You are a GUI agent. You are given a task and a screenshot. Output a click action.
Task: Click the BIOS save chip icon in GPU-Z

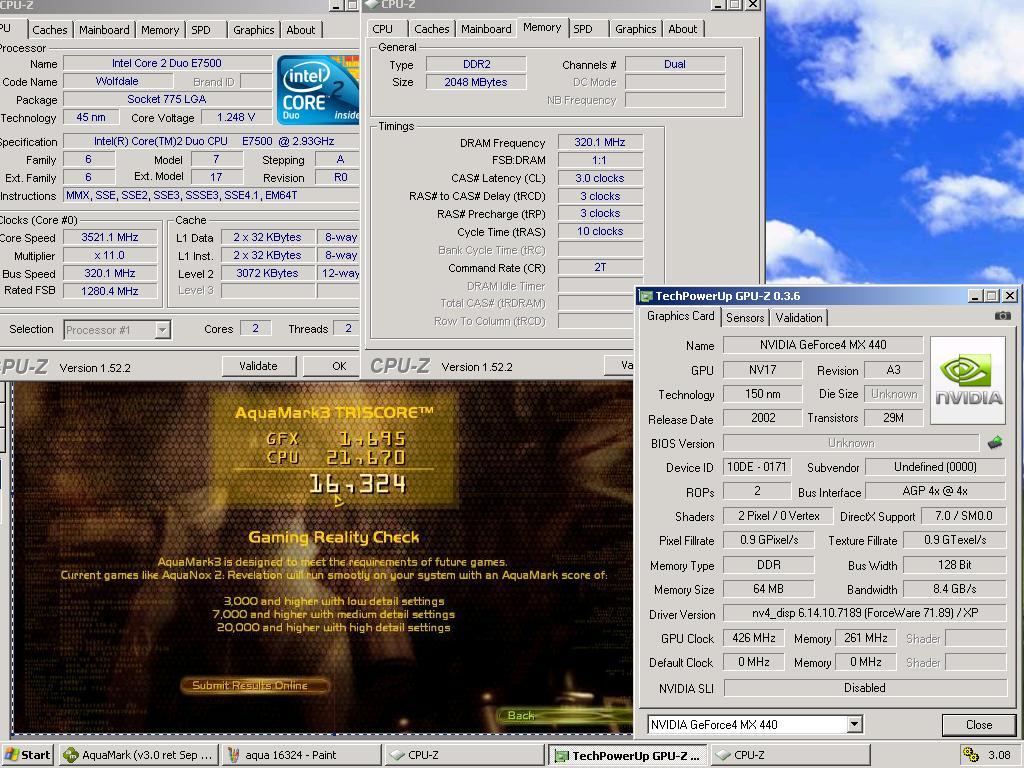(995, 443)
